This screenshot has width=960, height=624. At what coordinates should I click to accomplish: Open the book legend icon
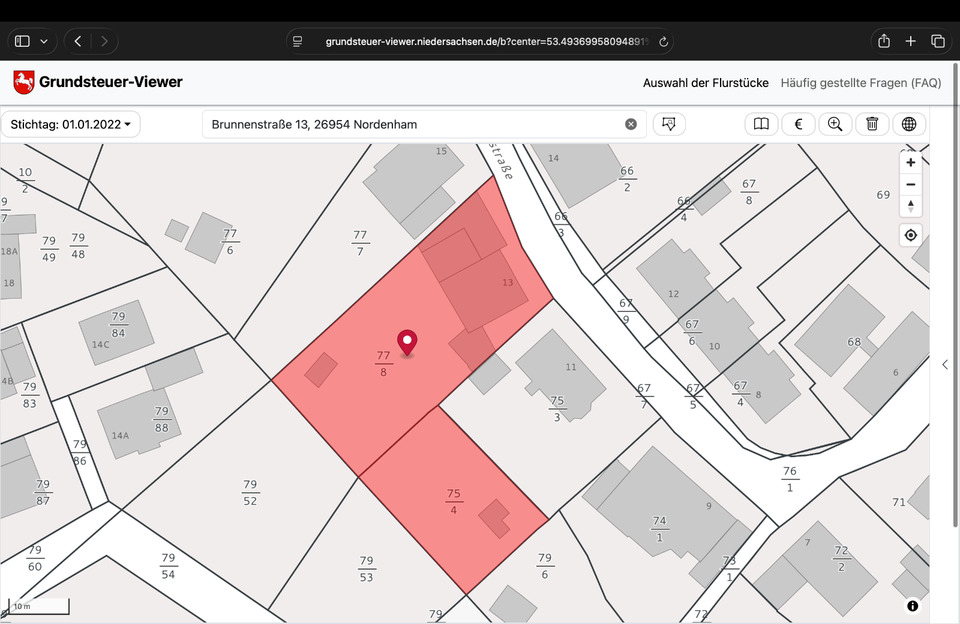[x=761, y=124]
